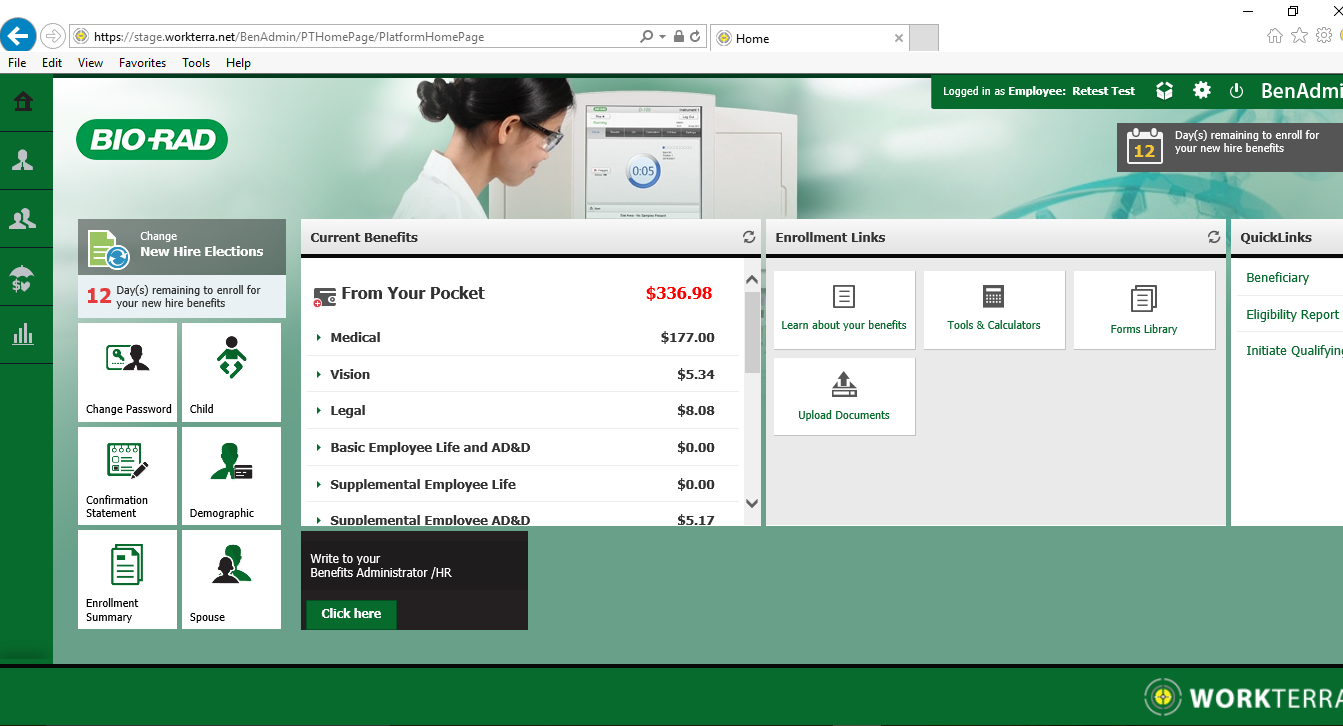Image resolution: width=1343 pixels, height=726 pixels.
Task: Refresh the Current Benefits panel
Action: point(749,238)
